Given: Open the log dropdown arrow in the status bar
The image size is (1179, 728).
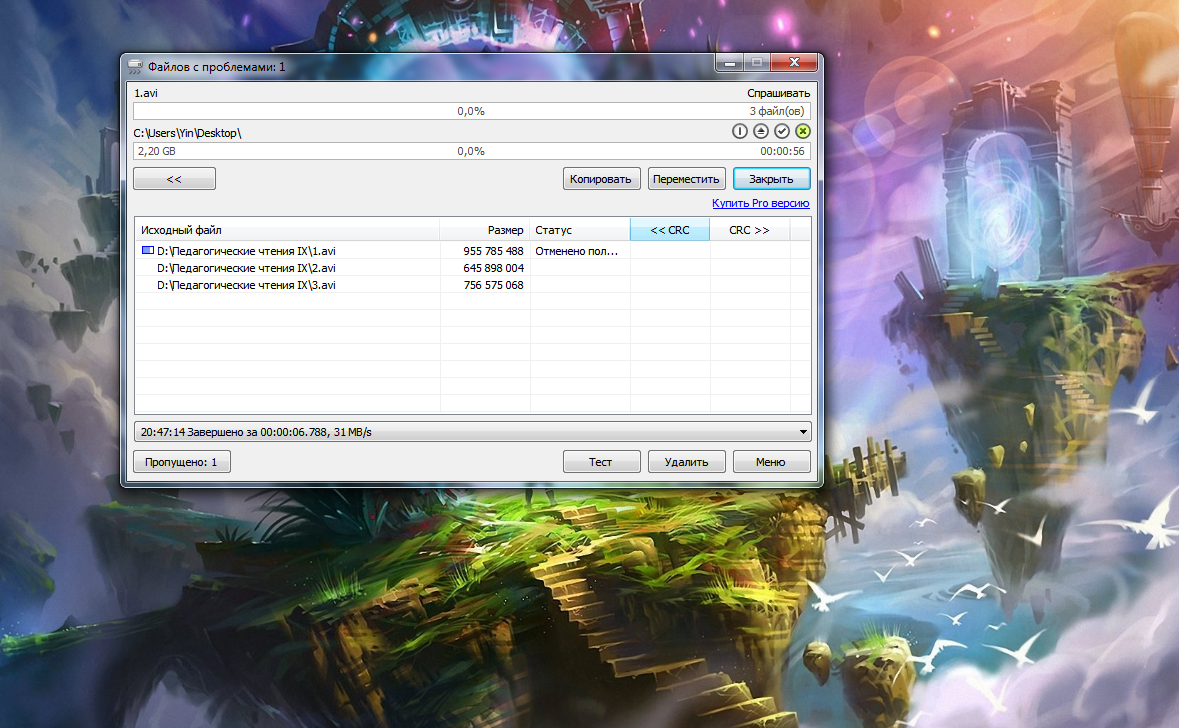Looking at the screenshot, I should tap(803, 432).
